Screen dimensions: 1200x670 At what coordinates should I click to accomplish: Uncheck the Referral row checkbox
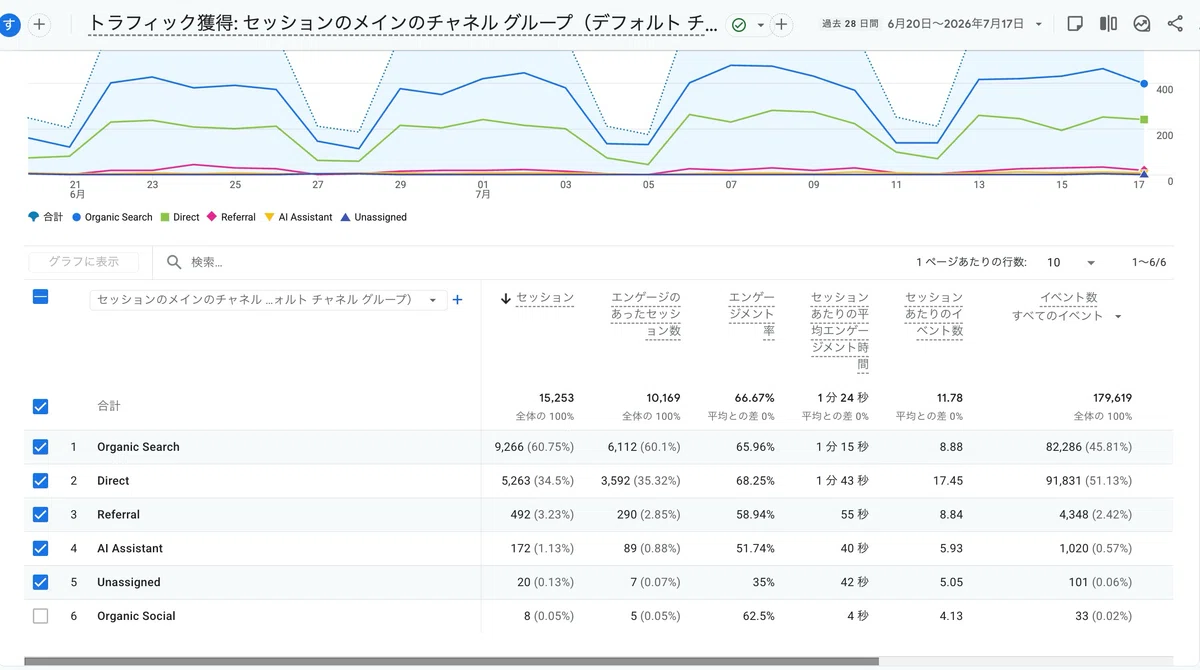[x=40, y=514]
